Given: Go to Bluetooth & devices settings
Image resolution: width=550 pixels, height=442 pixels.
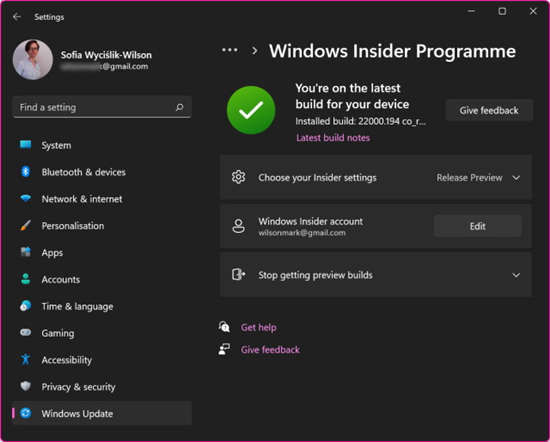Looking at the screenshot, I should pos(102,172).
